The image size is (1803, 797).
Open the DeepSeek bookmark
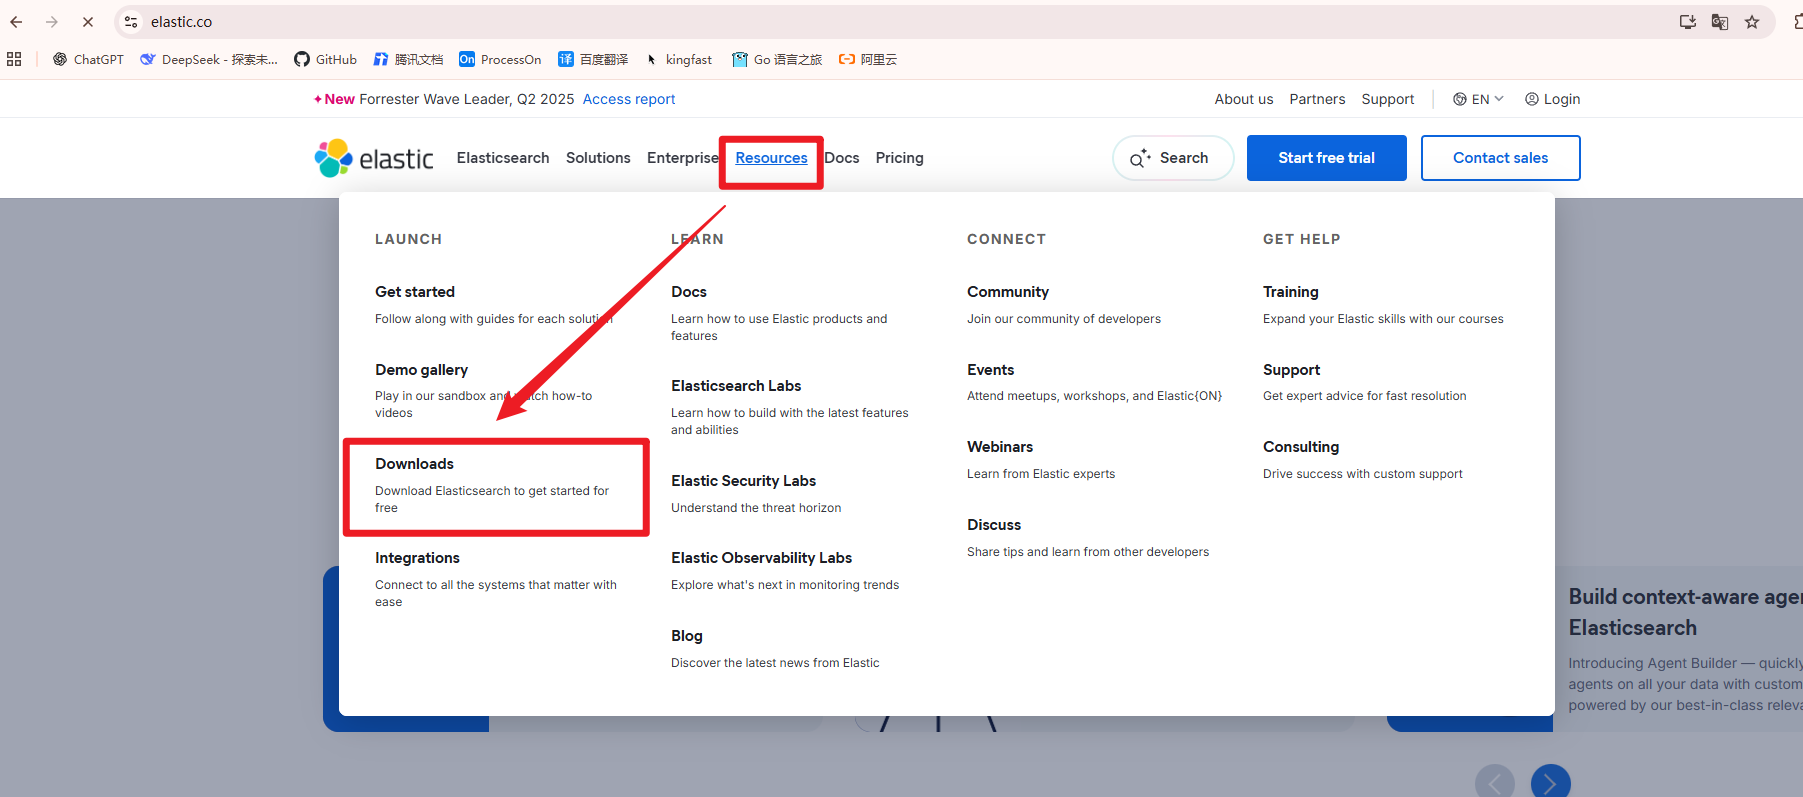pyautogui.click(x=209, y=59)
